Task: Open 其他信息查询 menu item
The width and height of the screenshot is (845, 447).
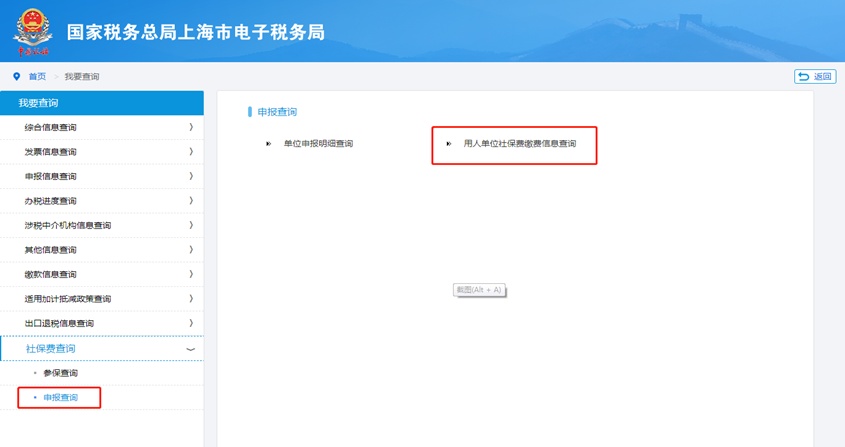Action: pyautogui.click(x=102, y=250)
